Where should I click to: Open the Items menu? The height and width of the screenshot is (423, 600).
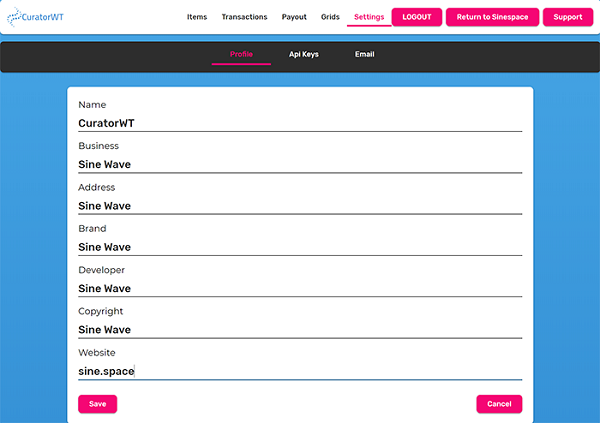197,17
